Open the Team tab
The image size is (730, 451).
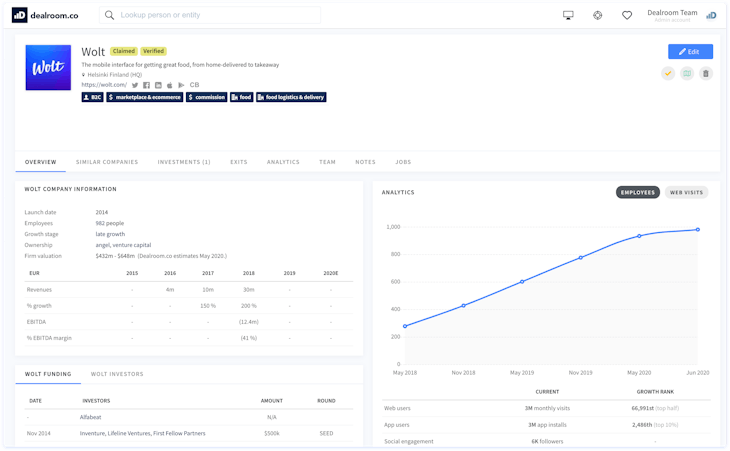click(x=327, y=162)
